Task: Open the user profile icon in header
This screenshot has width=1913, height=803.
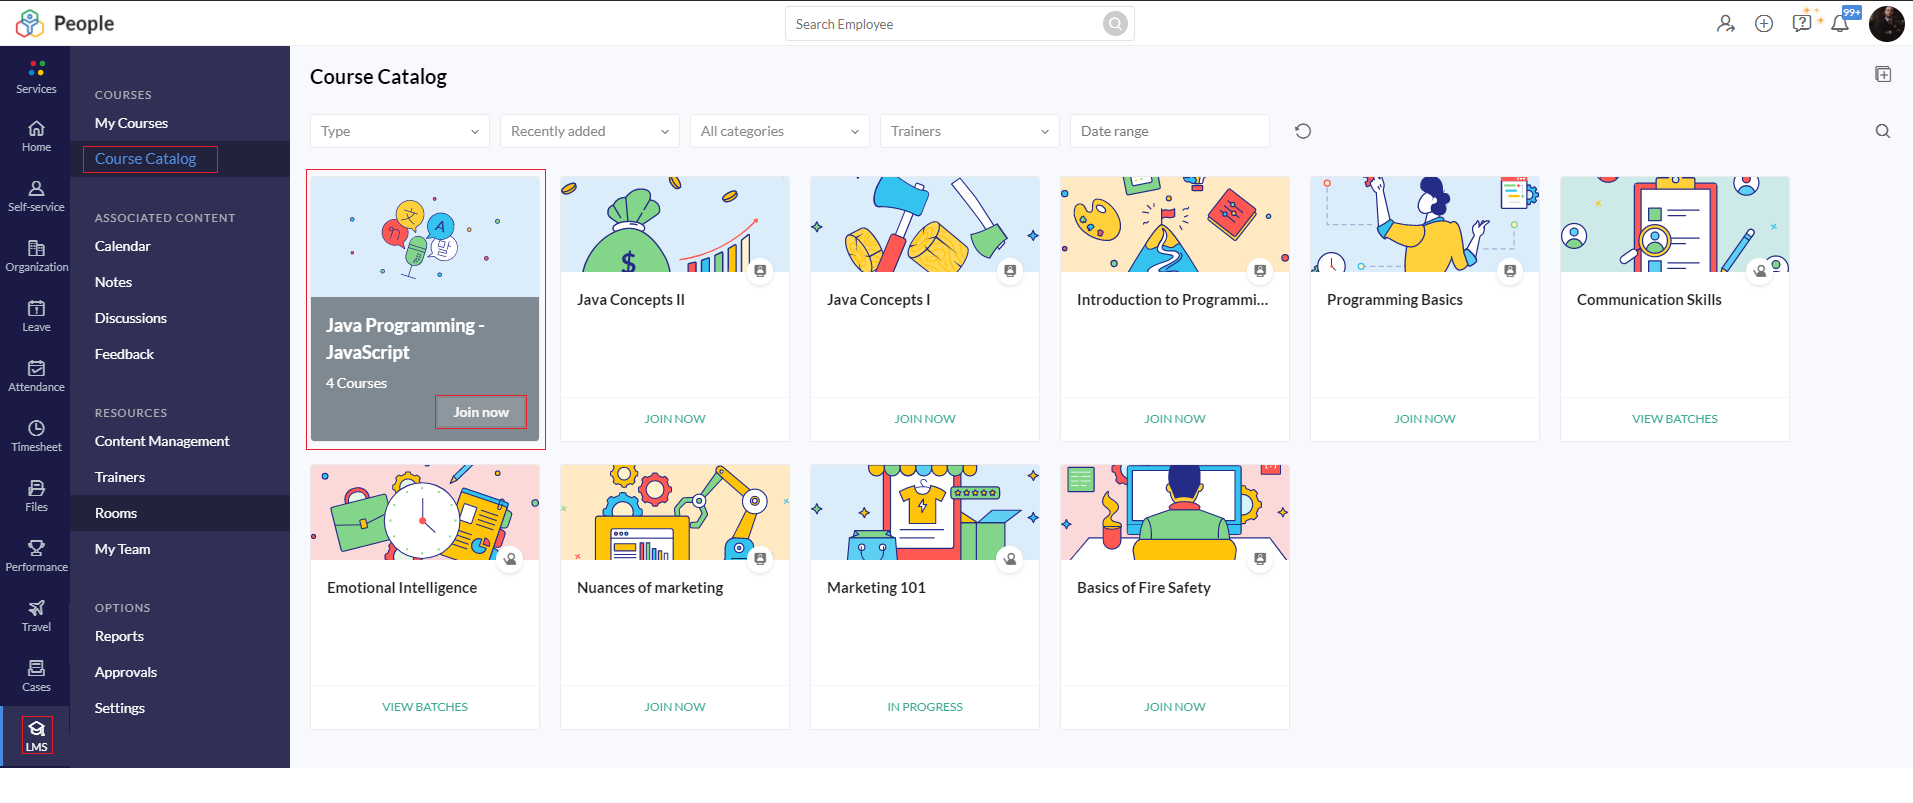Action: pyautogui.click(x=1726, y=23)
